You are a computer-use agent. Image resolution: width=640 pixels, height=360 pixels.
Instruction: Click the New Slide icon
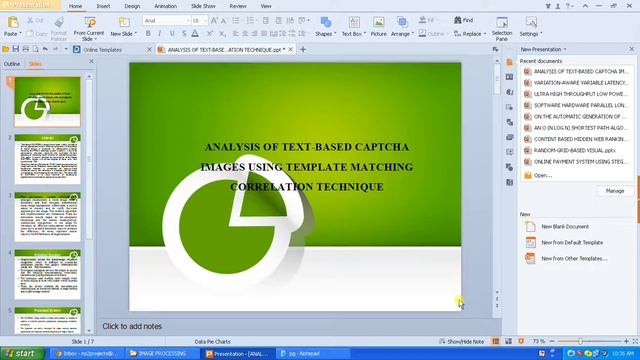point(124,22)
